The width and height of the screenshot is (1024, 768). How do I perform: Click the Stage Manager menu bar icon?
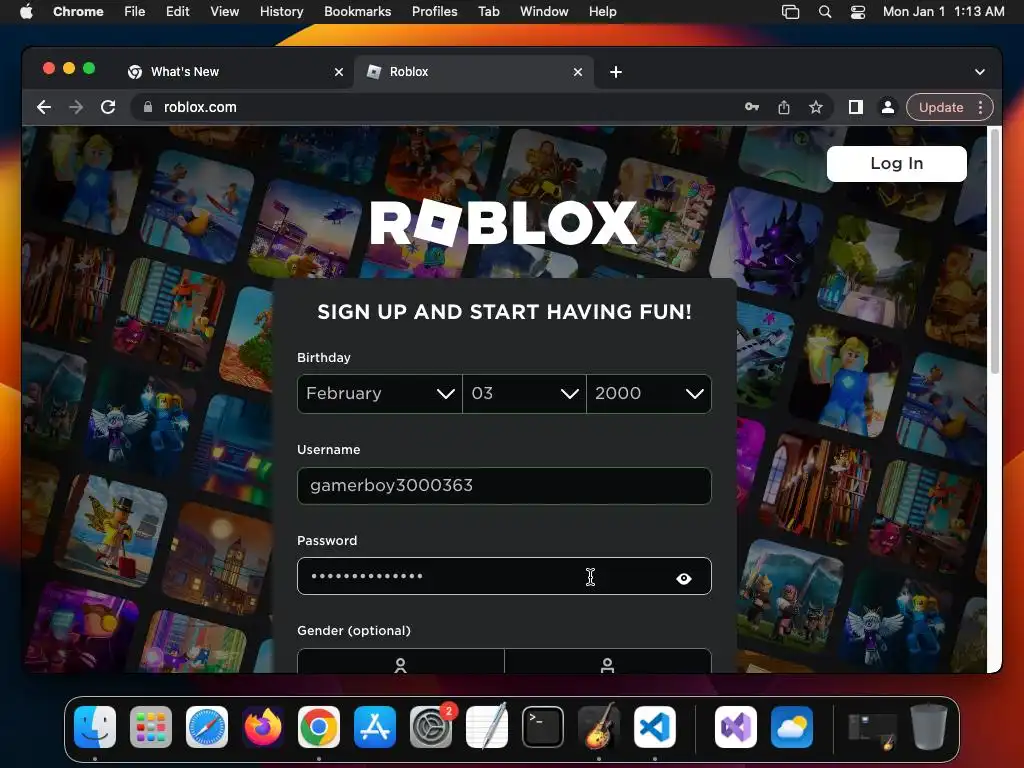pyautogui.click(x=790, y=12)
